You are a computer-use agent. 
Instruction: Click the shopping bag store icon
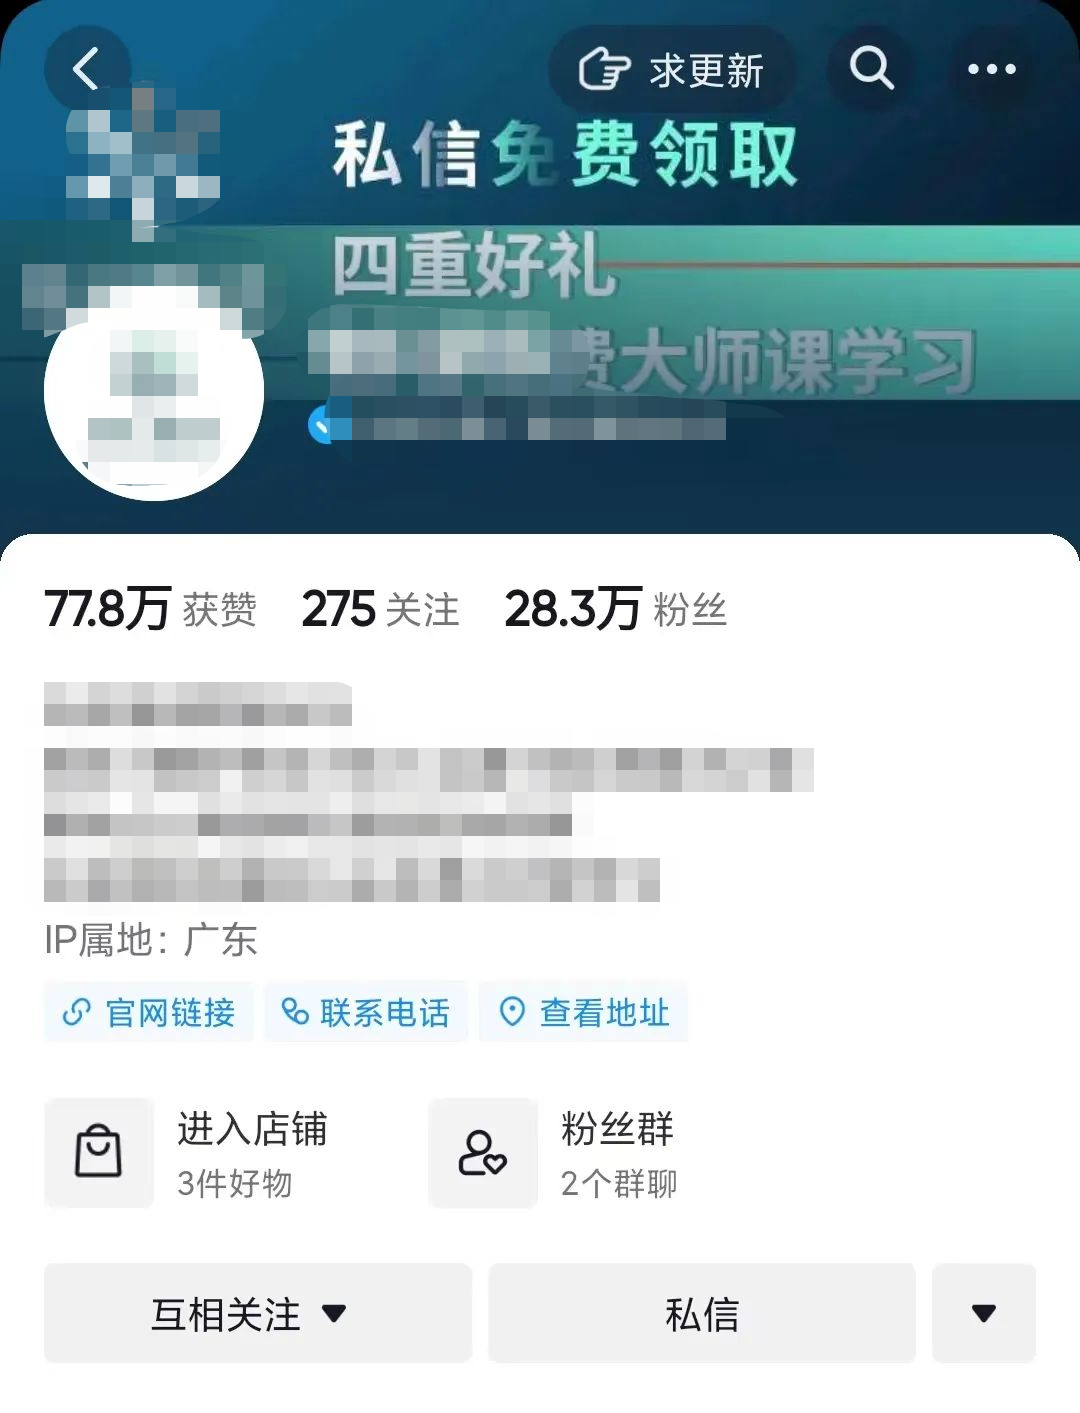99,1152
